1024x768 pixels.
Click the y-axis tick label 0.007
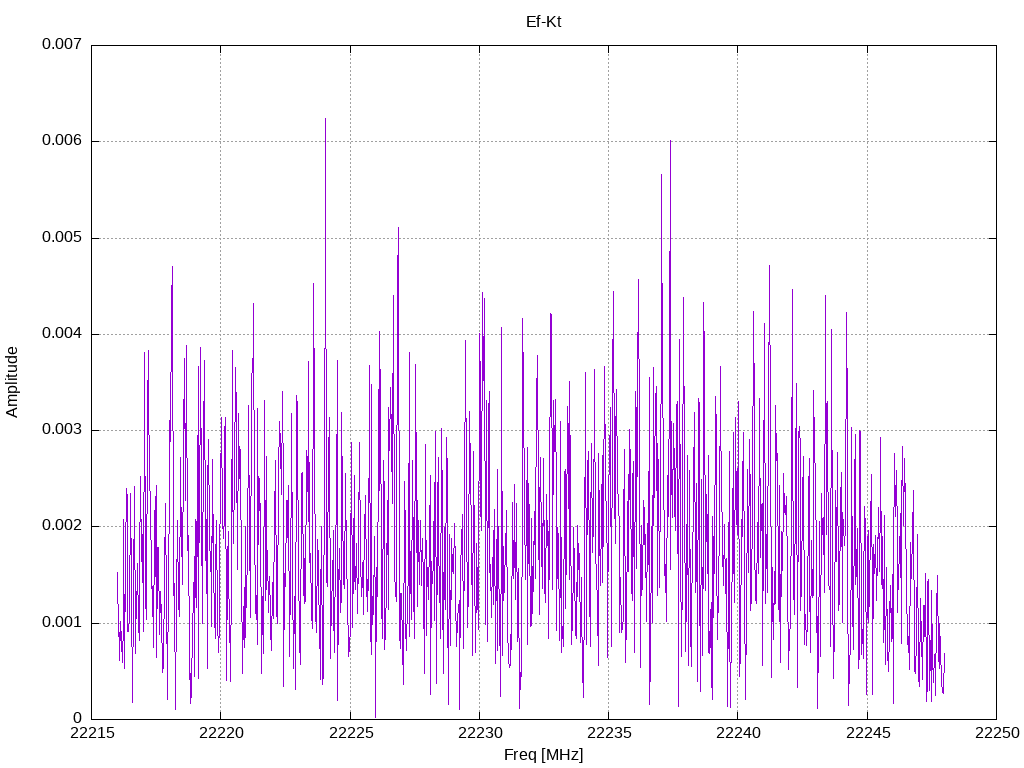(x=62, y=44)
